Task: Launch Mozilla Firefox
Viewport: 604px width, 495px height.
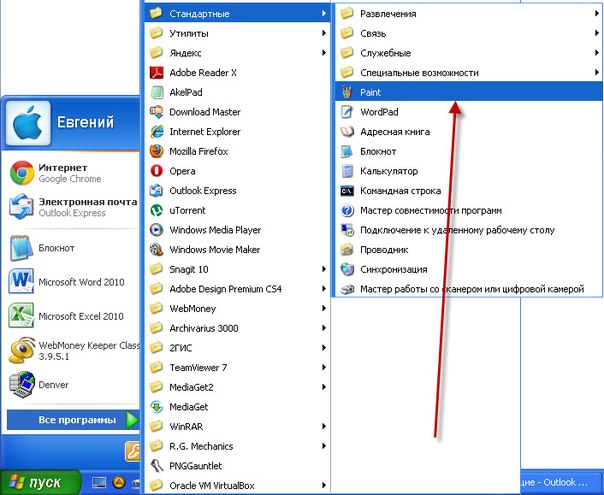Action: point(237,151)
